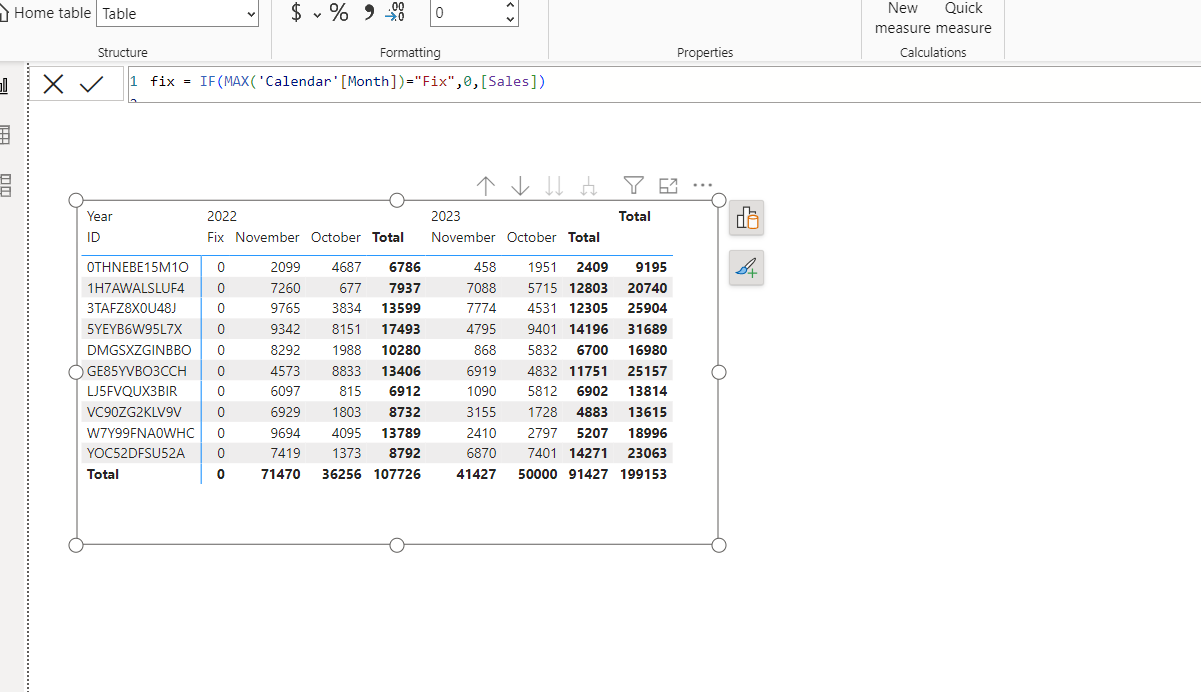Select row 0THNEBE15M1O
Image resolution: width=1201 pixels, height=692 pixels.
138,267
